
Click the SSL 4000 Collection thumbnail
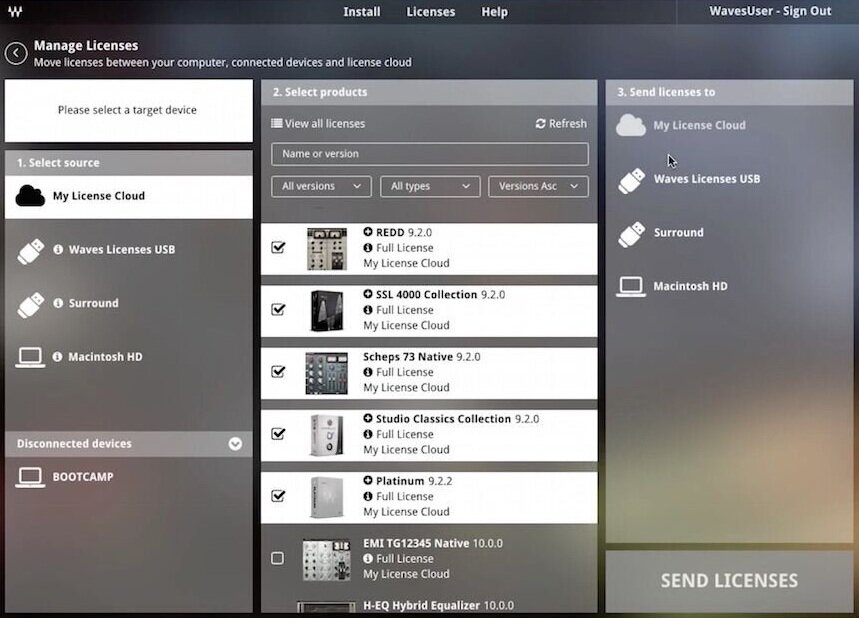click(x=327, y=311)
